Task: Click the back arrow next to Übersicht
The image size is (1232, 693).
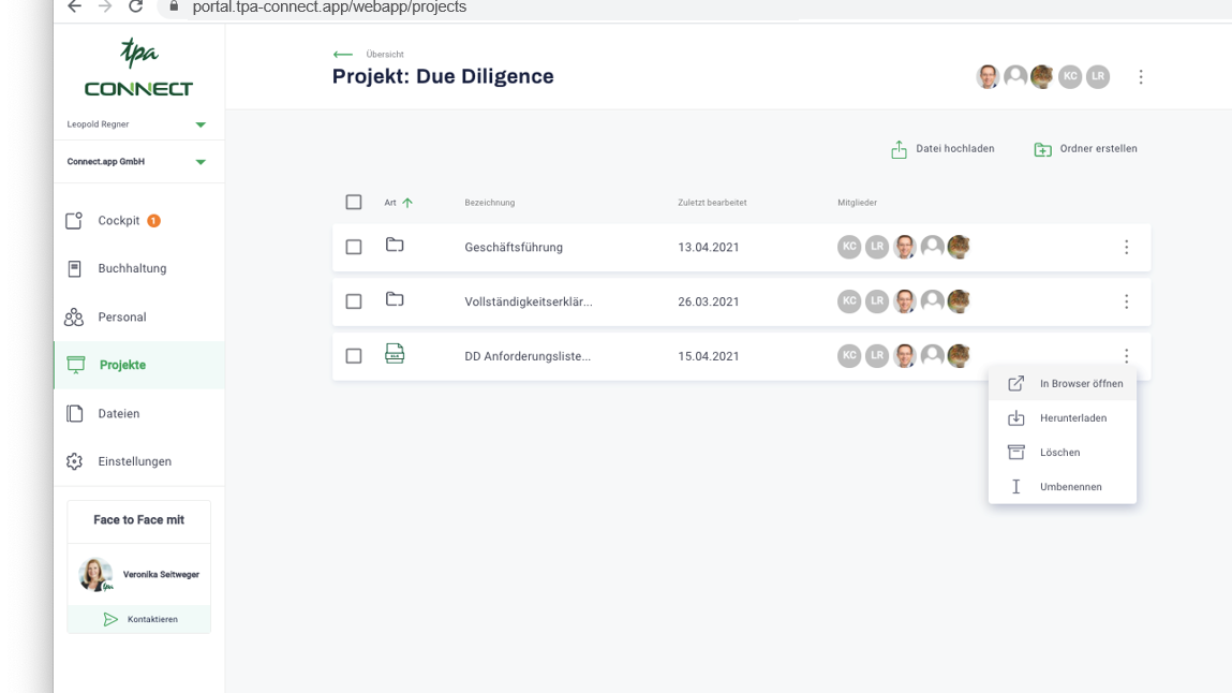Action: click(x=343, y=54)
